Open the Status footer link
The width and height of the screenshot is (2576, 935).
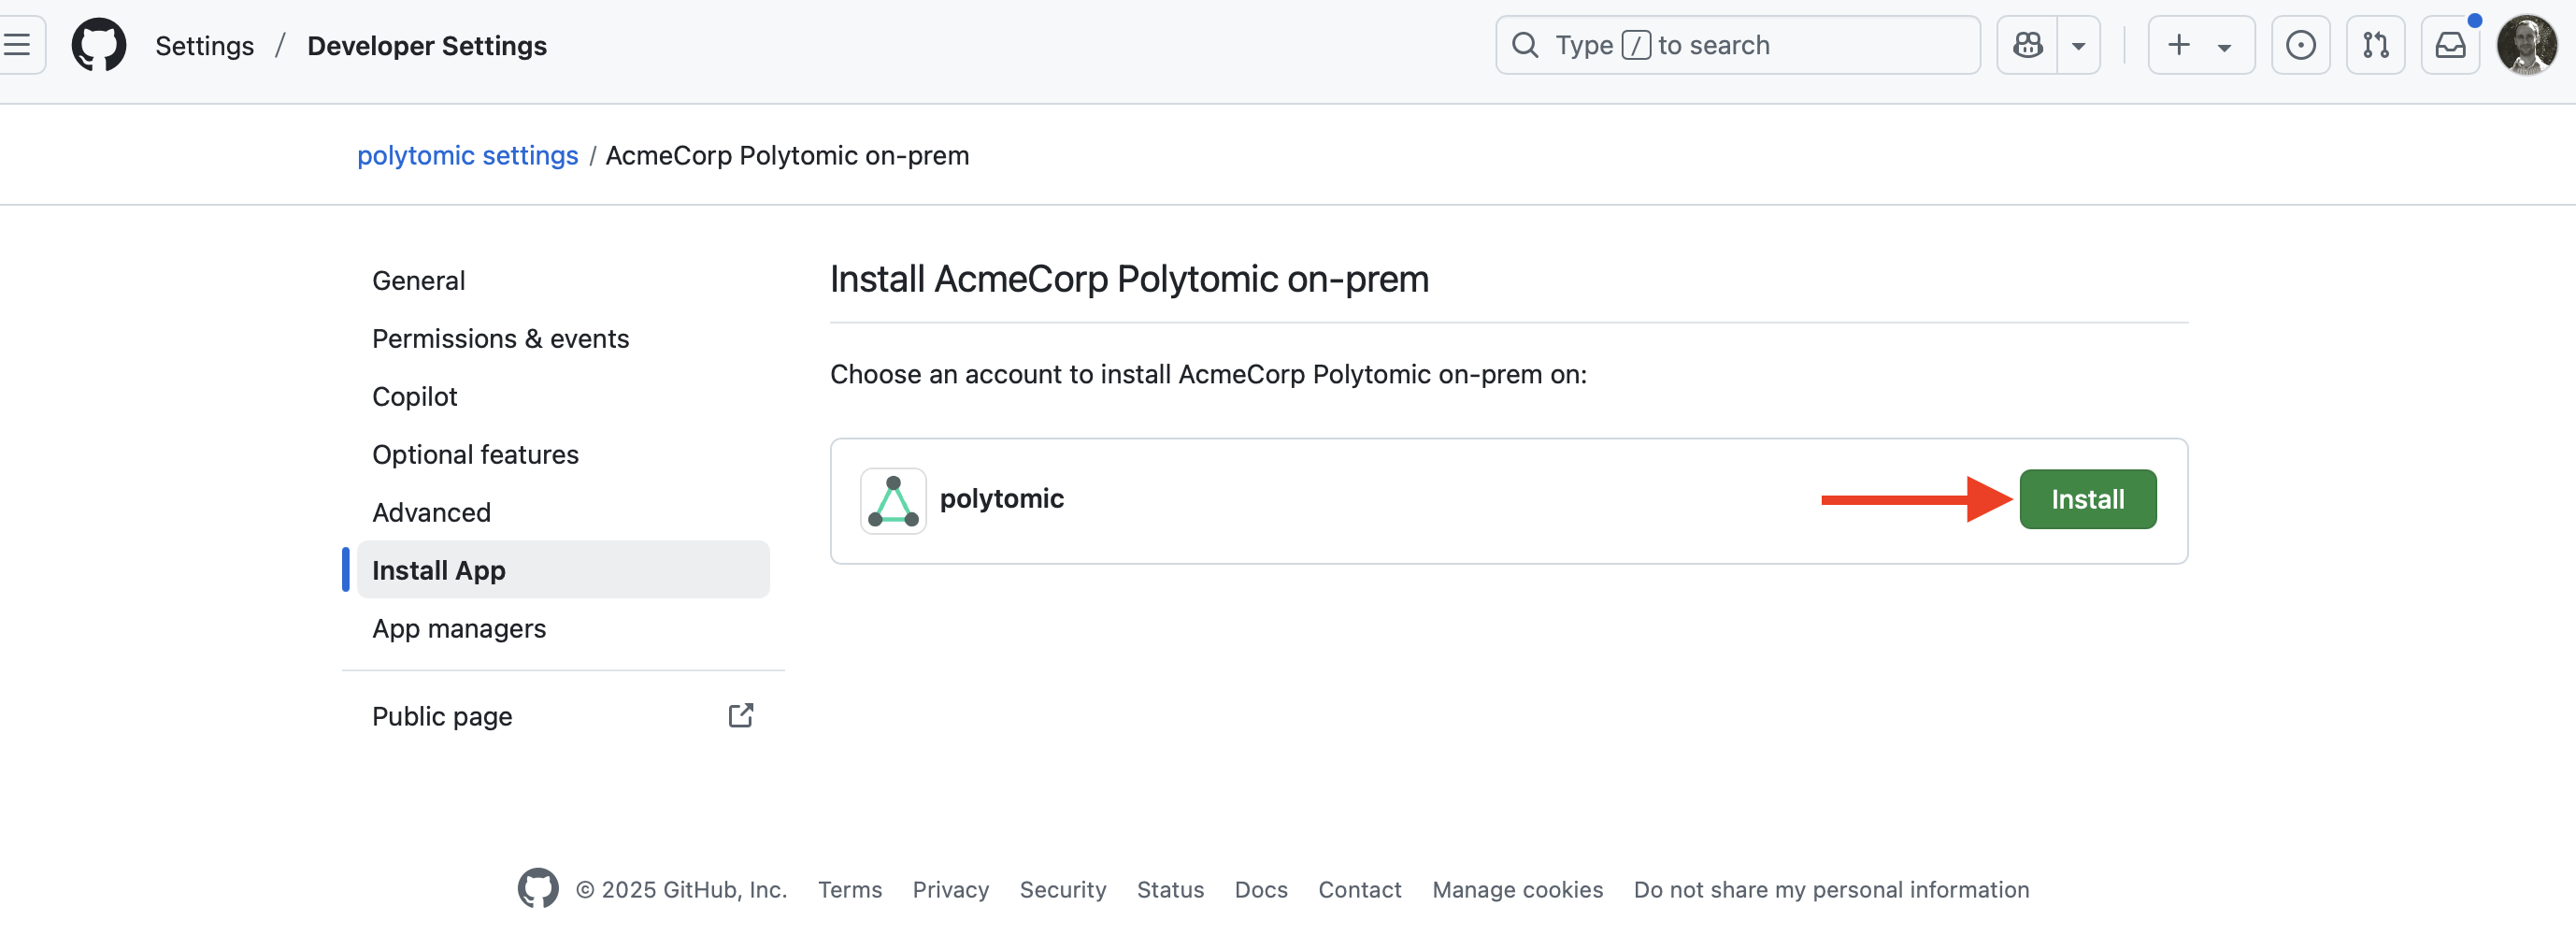pos(1170,890)
